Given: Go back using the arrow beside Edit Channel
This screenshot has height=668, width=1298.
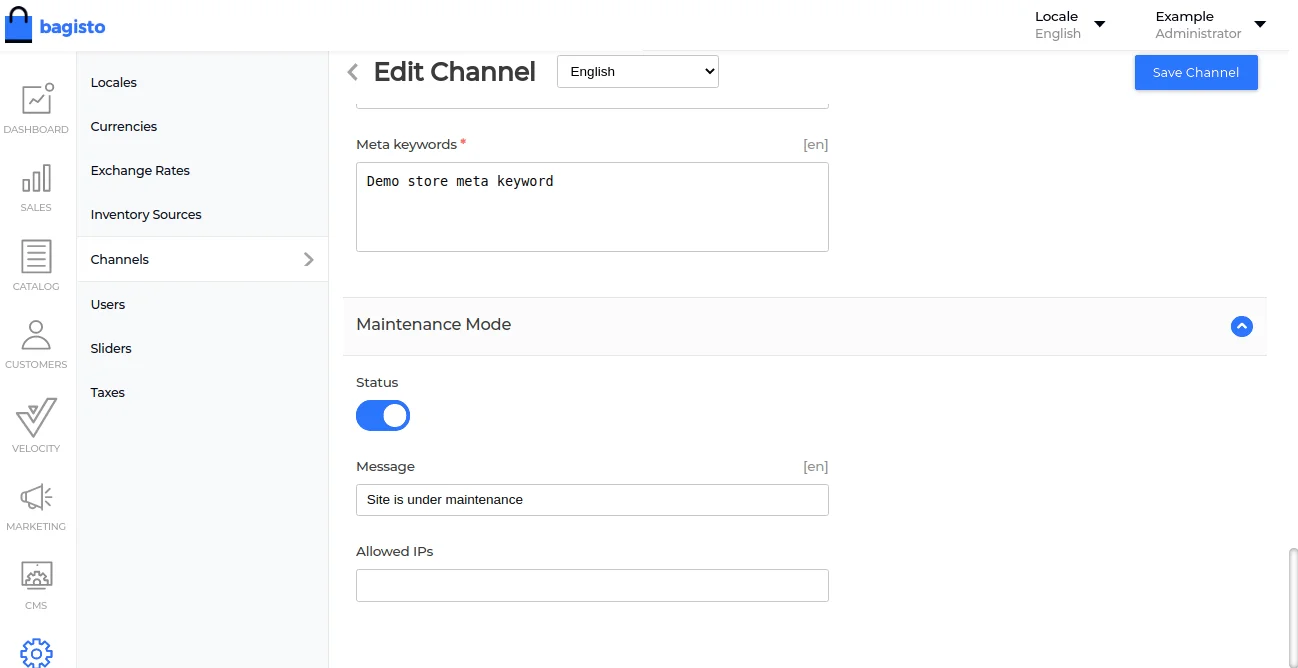Looking at the screenshot, I should [x=352, y=72].
